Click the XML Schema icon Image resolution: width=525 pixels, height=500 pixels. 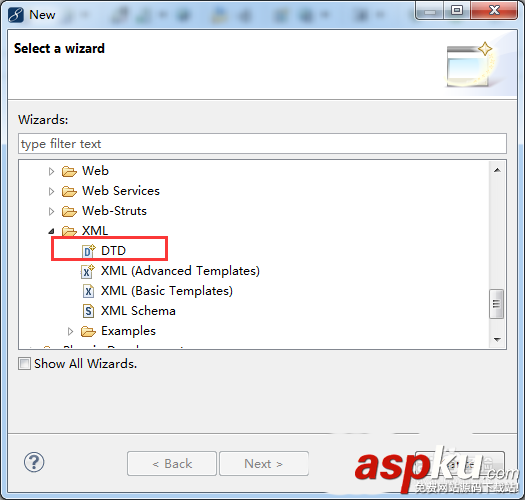coord(88,311)
